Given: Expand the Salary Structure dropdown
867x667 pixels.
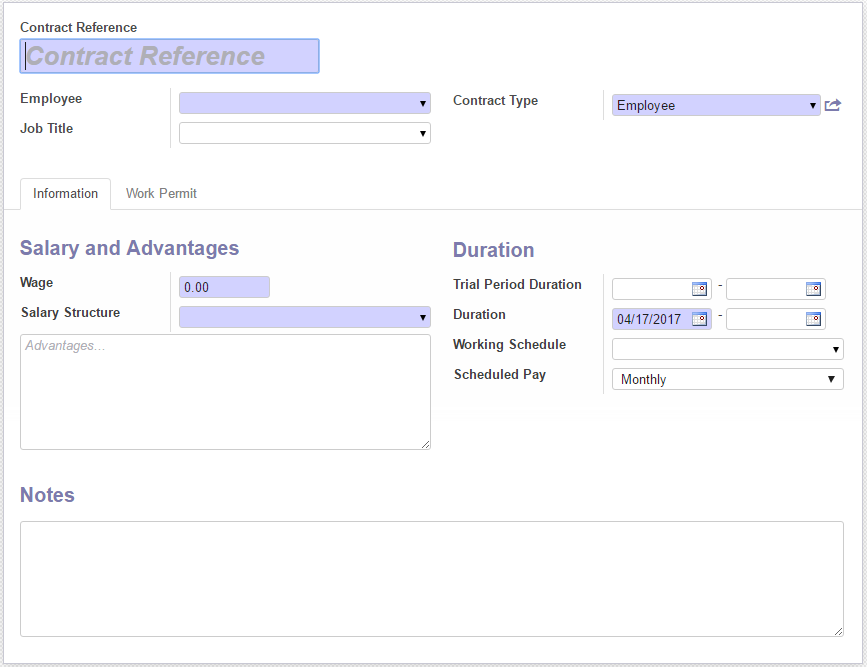Looking at the screenshot, I should pyautogui.click(x=305, y=317).
